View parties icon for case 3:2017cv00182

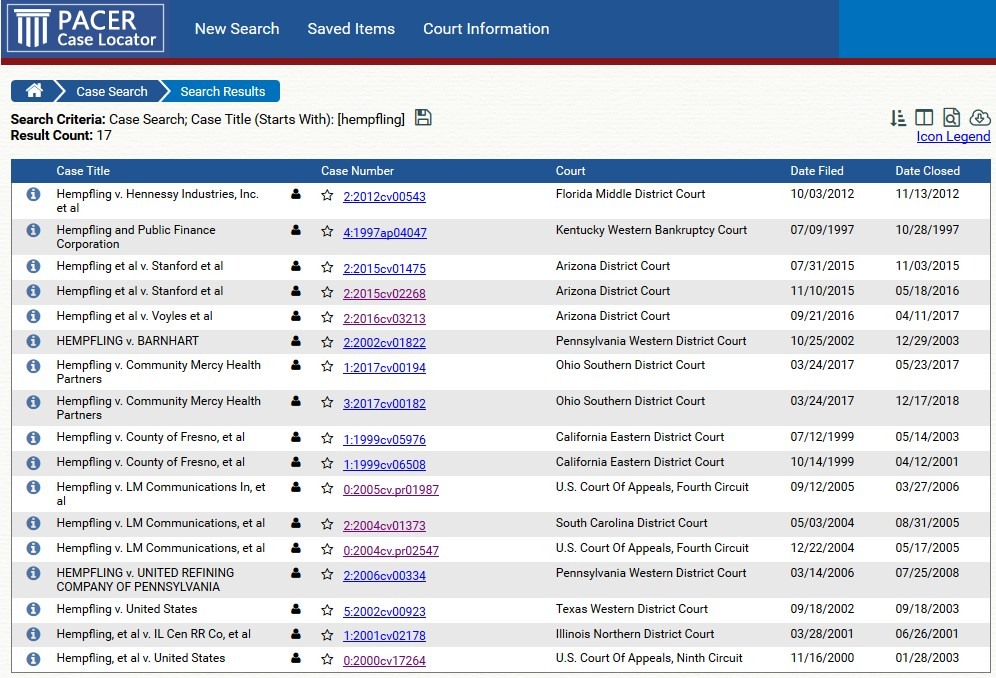(x=296, y=402)
